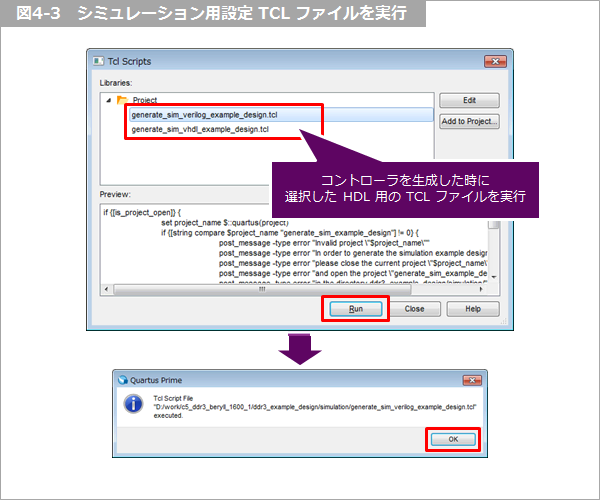Confirm the Quartus Prime message with OK

[451, 438]
